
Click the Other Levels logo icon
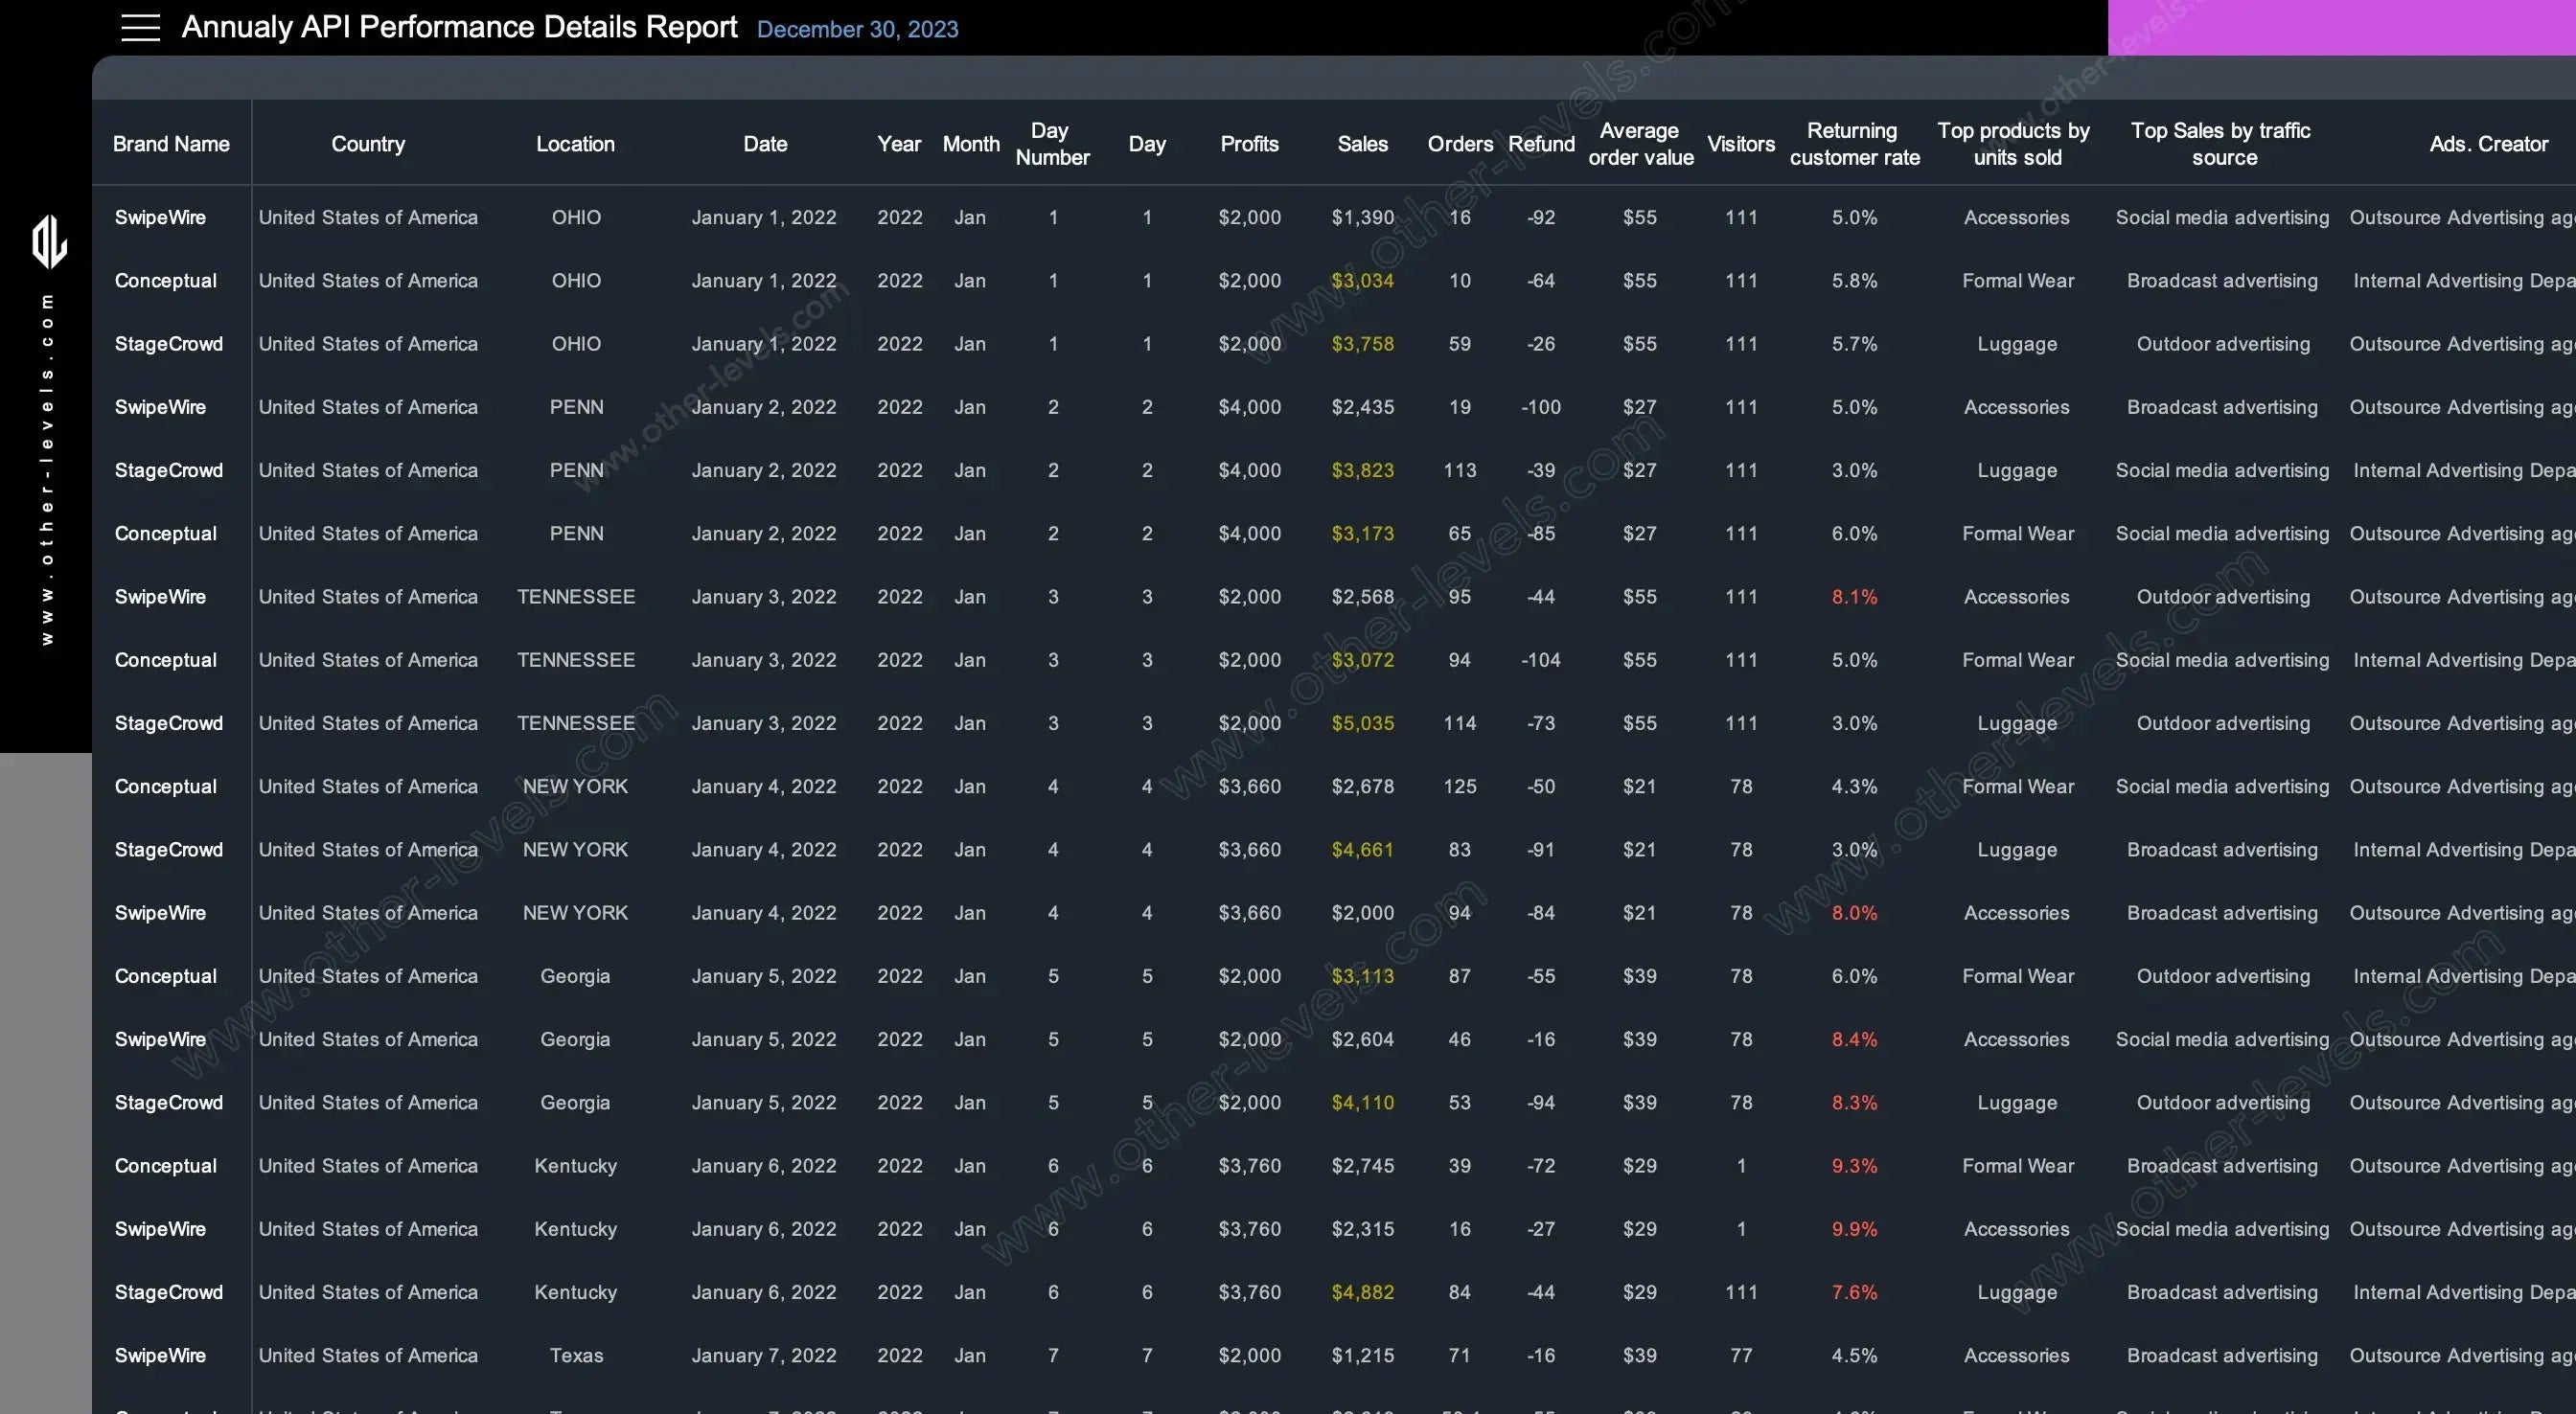click(49, 242)
